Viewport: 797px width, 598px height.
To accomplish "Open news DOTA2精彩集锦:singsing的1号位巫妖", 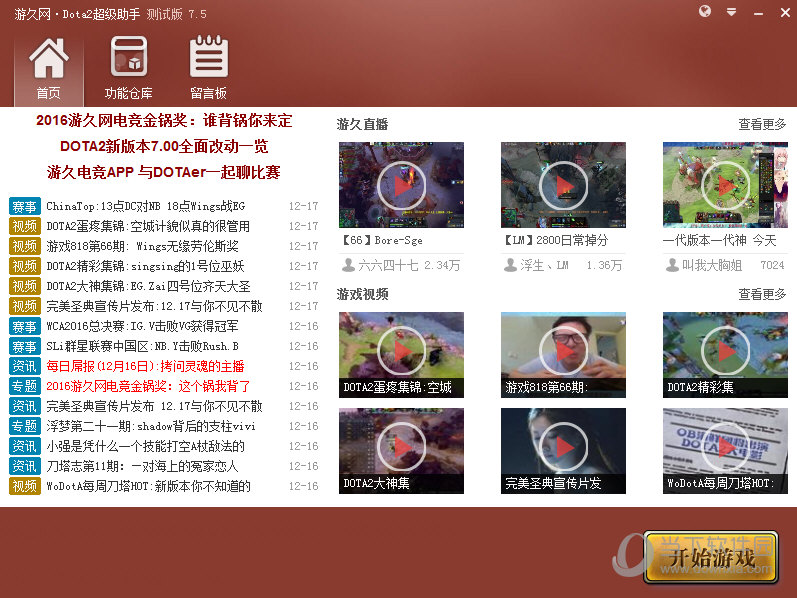I will (x=145, y=266).
